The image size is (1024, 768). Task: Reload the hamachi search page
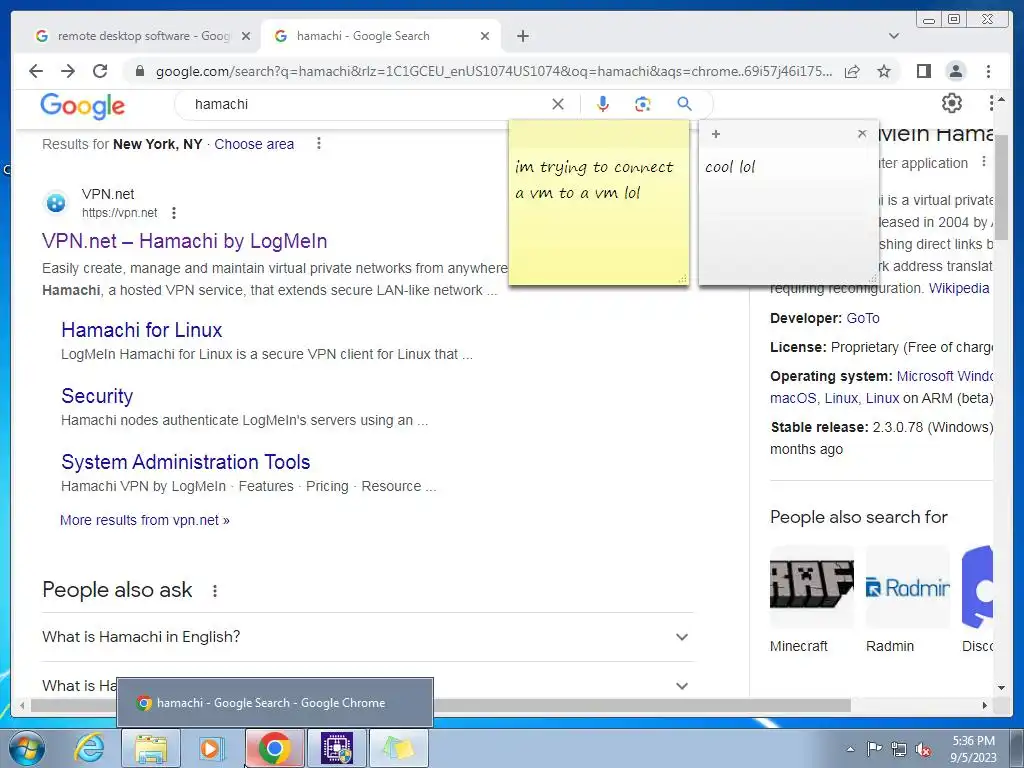100,71
